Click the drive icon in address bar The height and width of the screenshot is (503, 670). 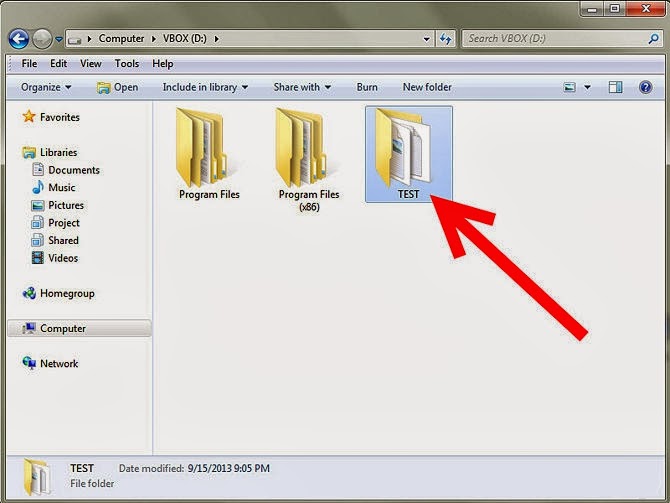(x=74, y=40)
